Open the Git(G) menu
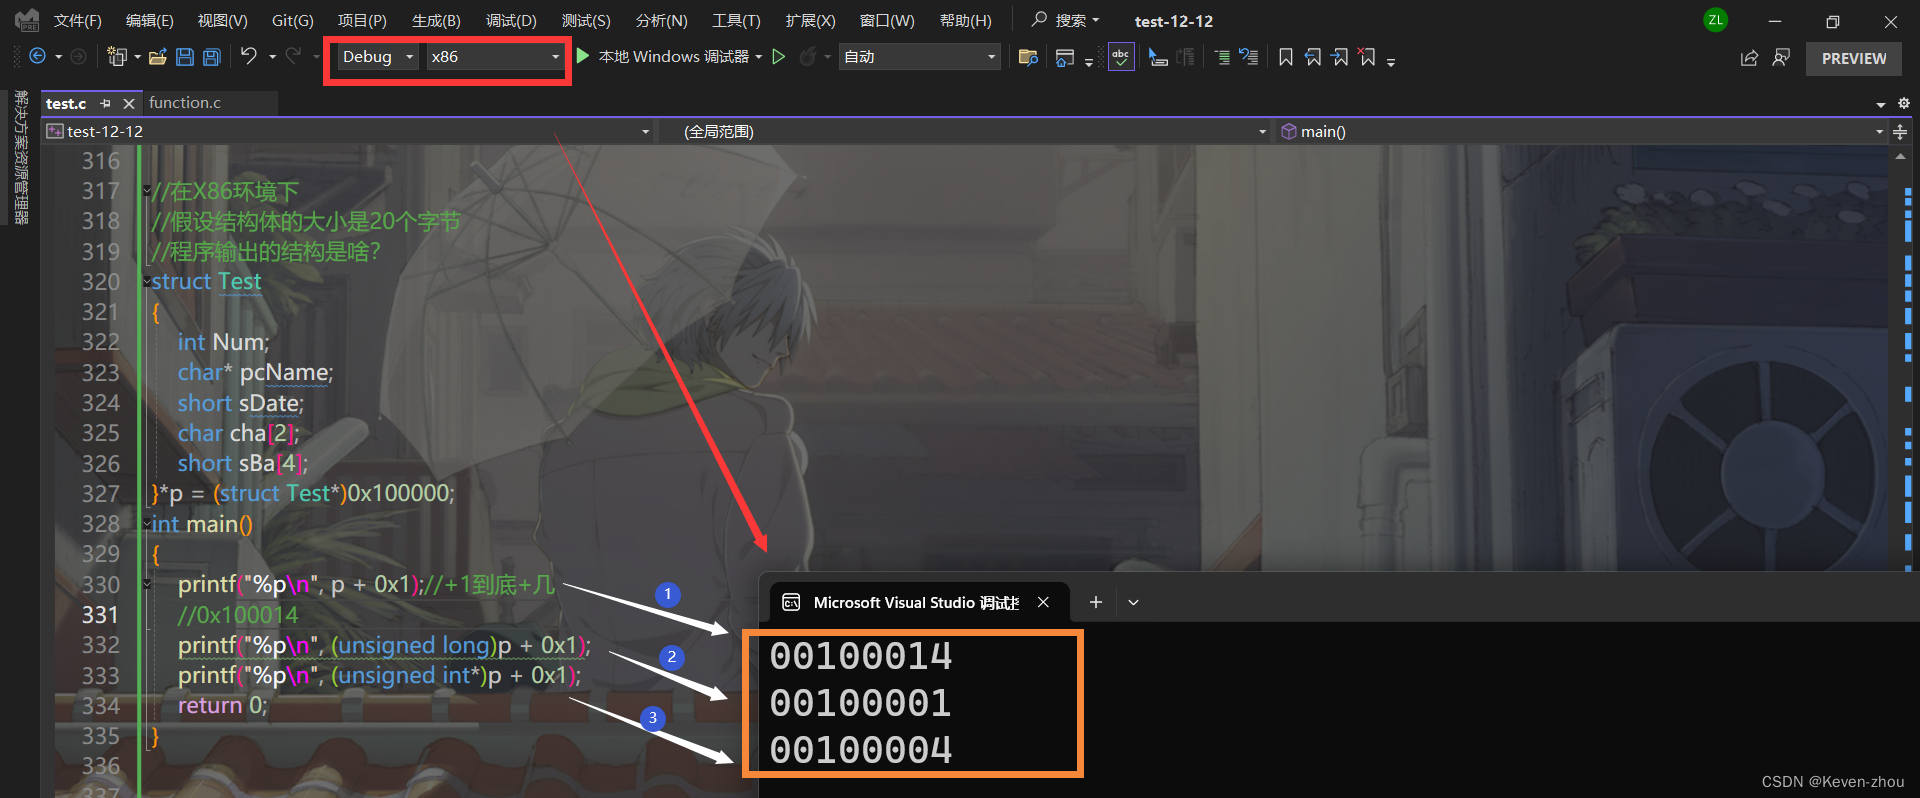 [293, 21]
